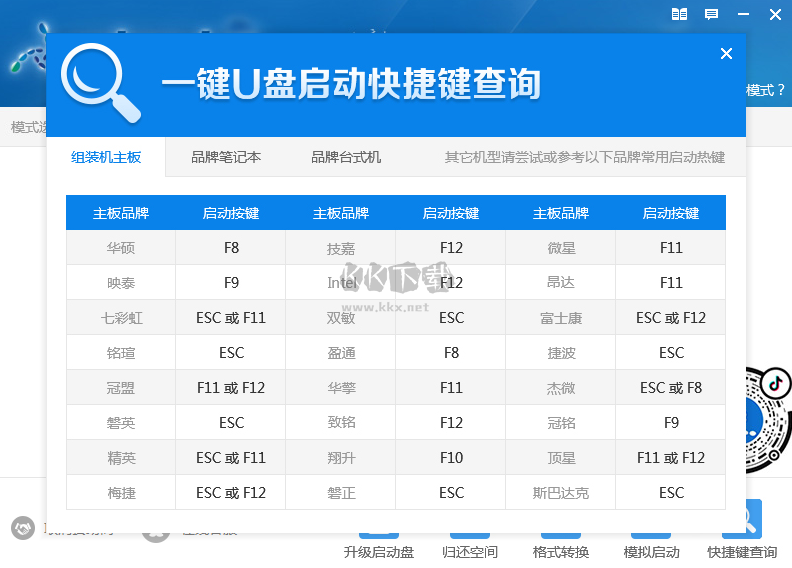Image resolution: width=792 pixels, height=568 pixels.
Task: Launch 模拟启动 from the bottom toolbar
Action: [652, 552]
